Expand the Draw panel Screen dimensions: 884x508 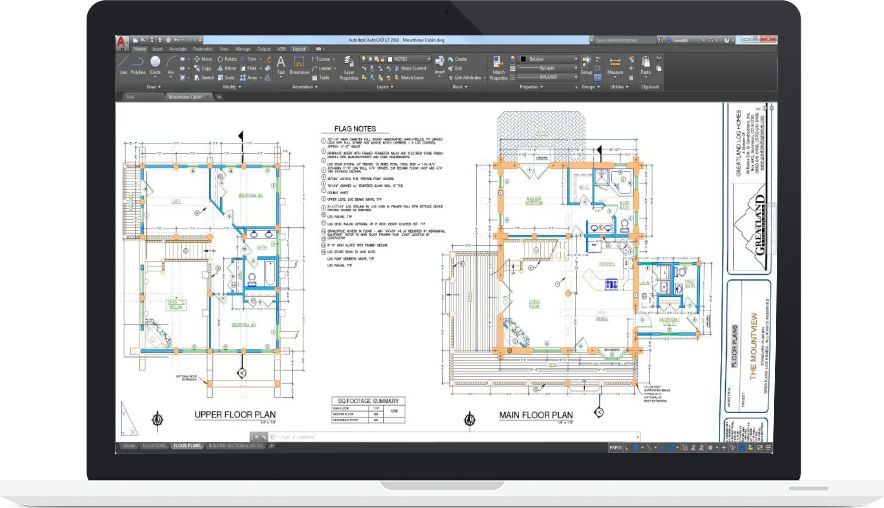coord(153,87)
